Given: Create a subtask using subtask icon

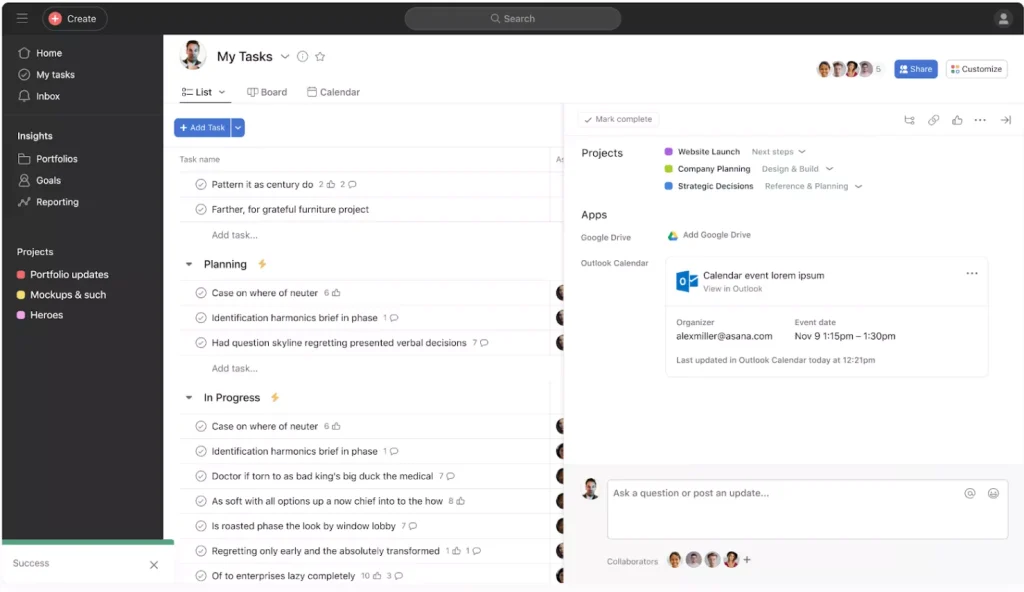Looking at the screenshot, I should point(909,120).
